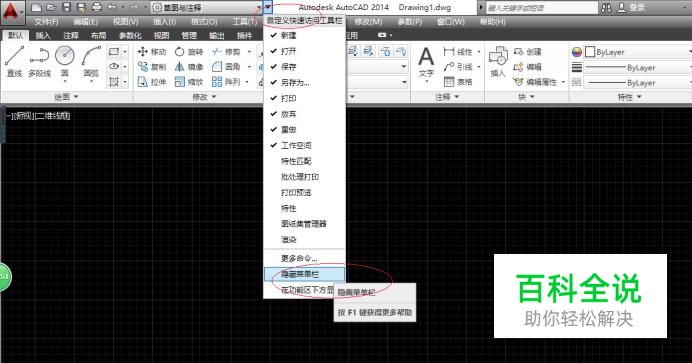Select the Array (阵列) tool
The width and height of the screenshot is (692, 363).
tap(226, 82)
